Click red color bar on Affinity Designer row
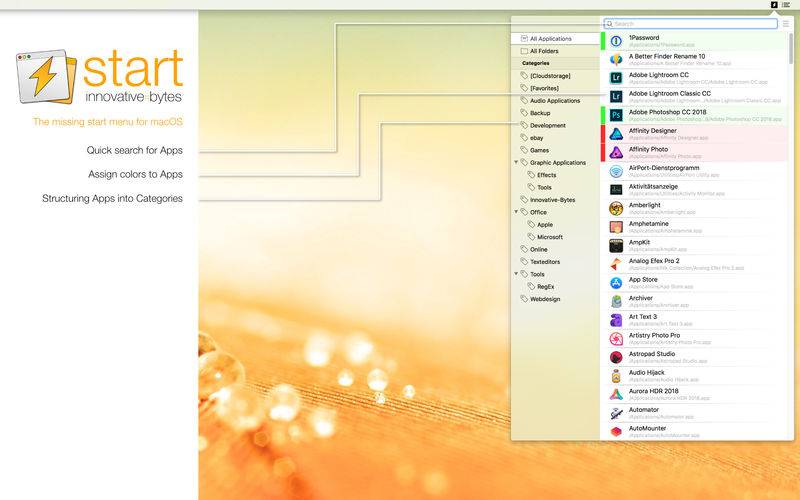This screenshot has height=500, width=800. pos(603,134)
